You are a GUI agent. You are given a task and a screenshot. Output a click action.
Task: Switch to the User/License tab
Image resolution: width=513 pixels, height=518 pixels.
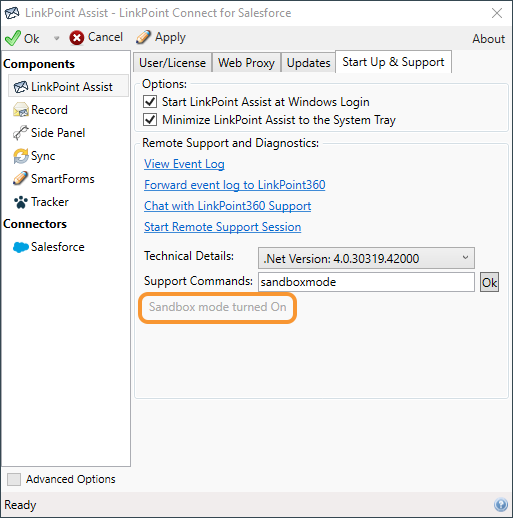click(x=172, y=63)
